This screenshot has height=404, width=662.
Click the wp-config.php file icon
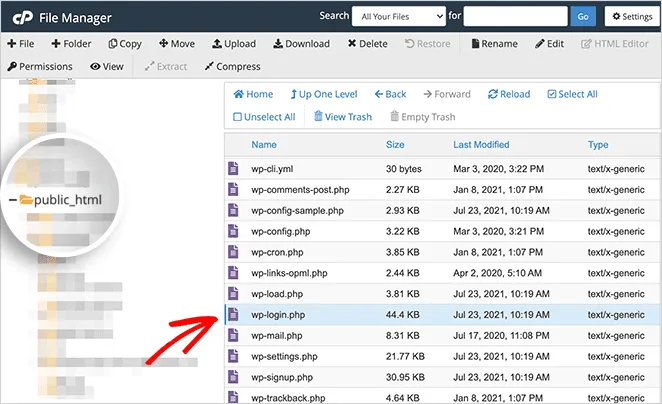tap(233, 231)
